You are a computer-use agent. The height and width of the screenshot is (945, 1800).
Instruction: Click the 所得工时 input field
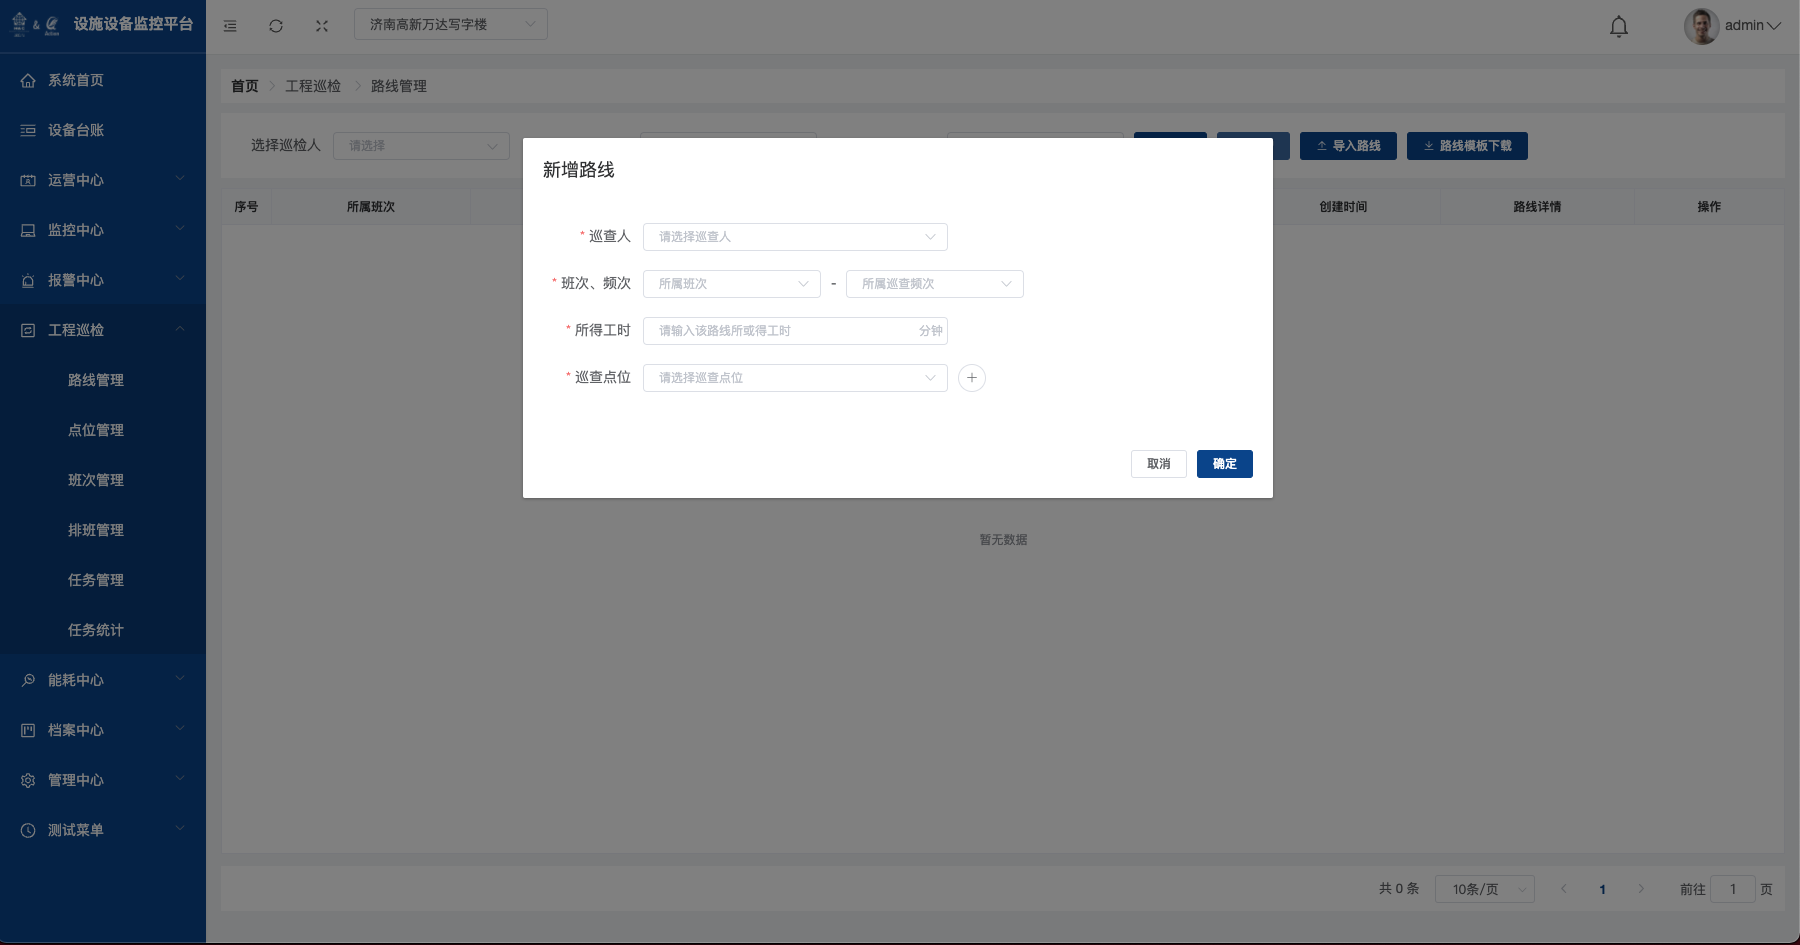[780, 331]
